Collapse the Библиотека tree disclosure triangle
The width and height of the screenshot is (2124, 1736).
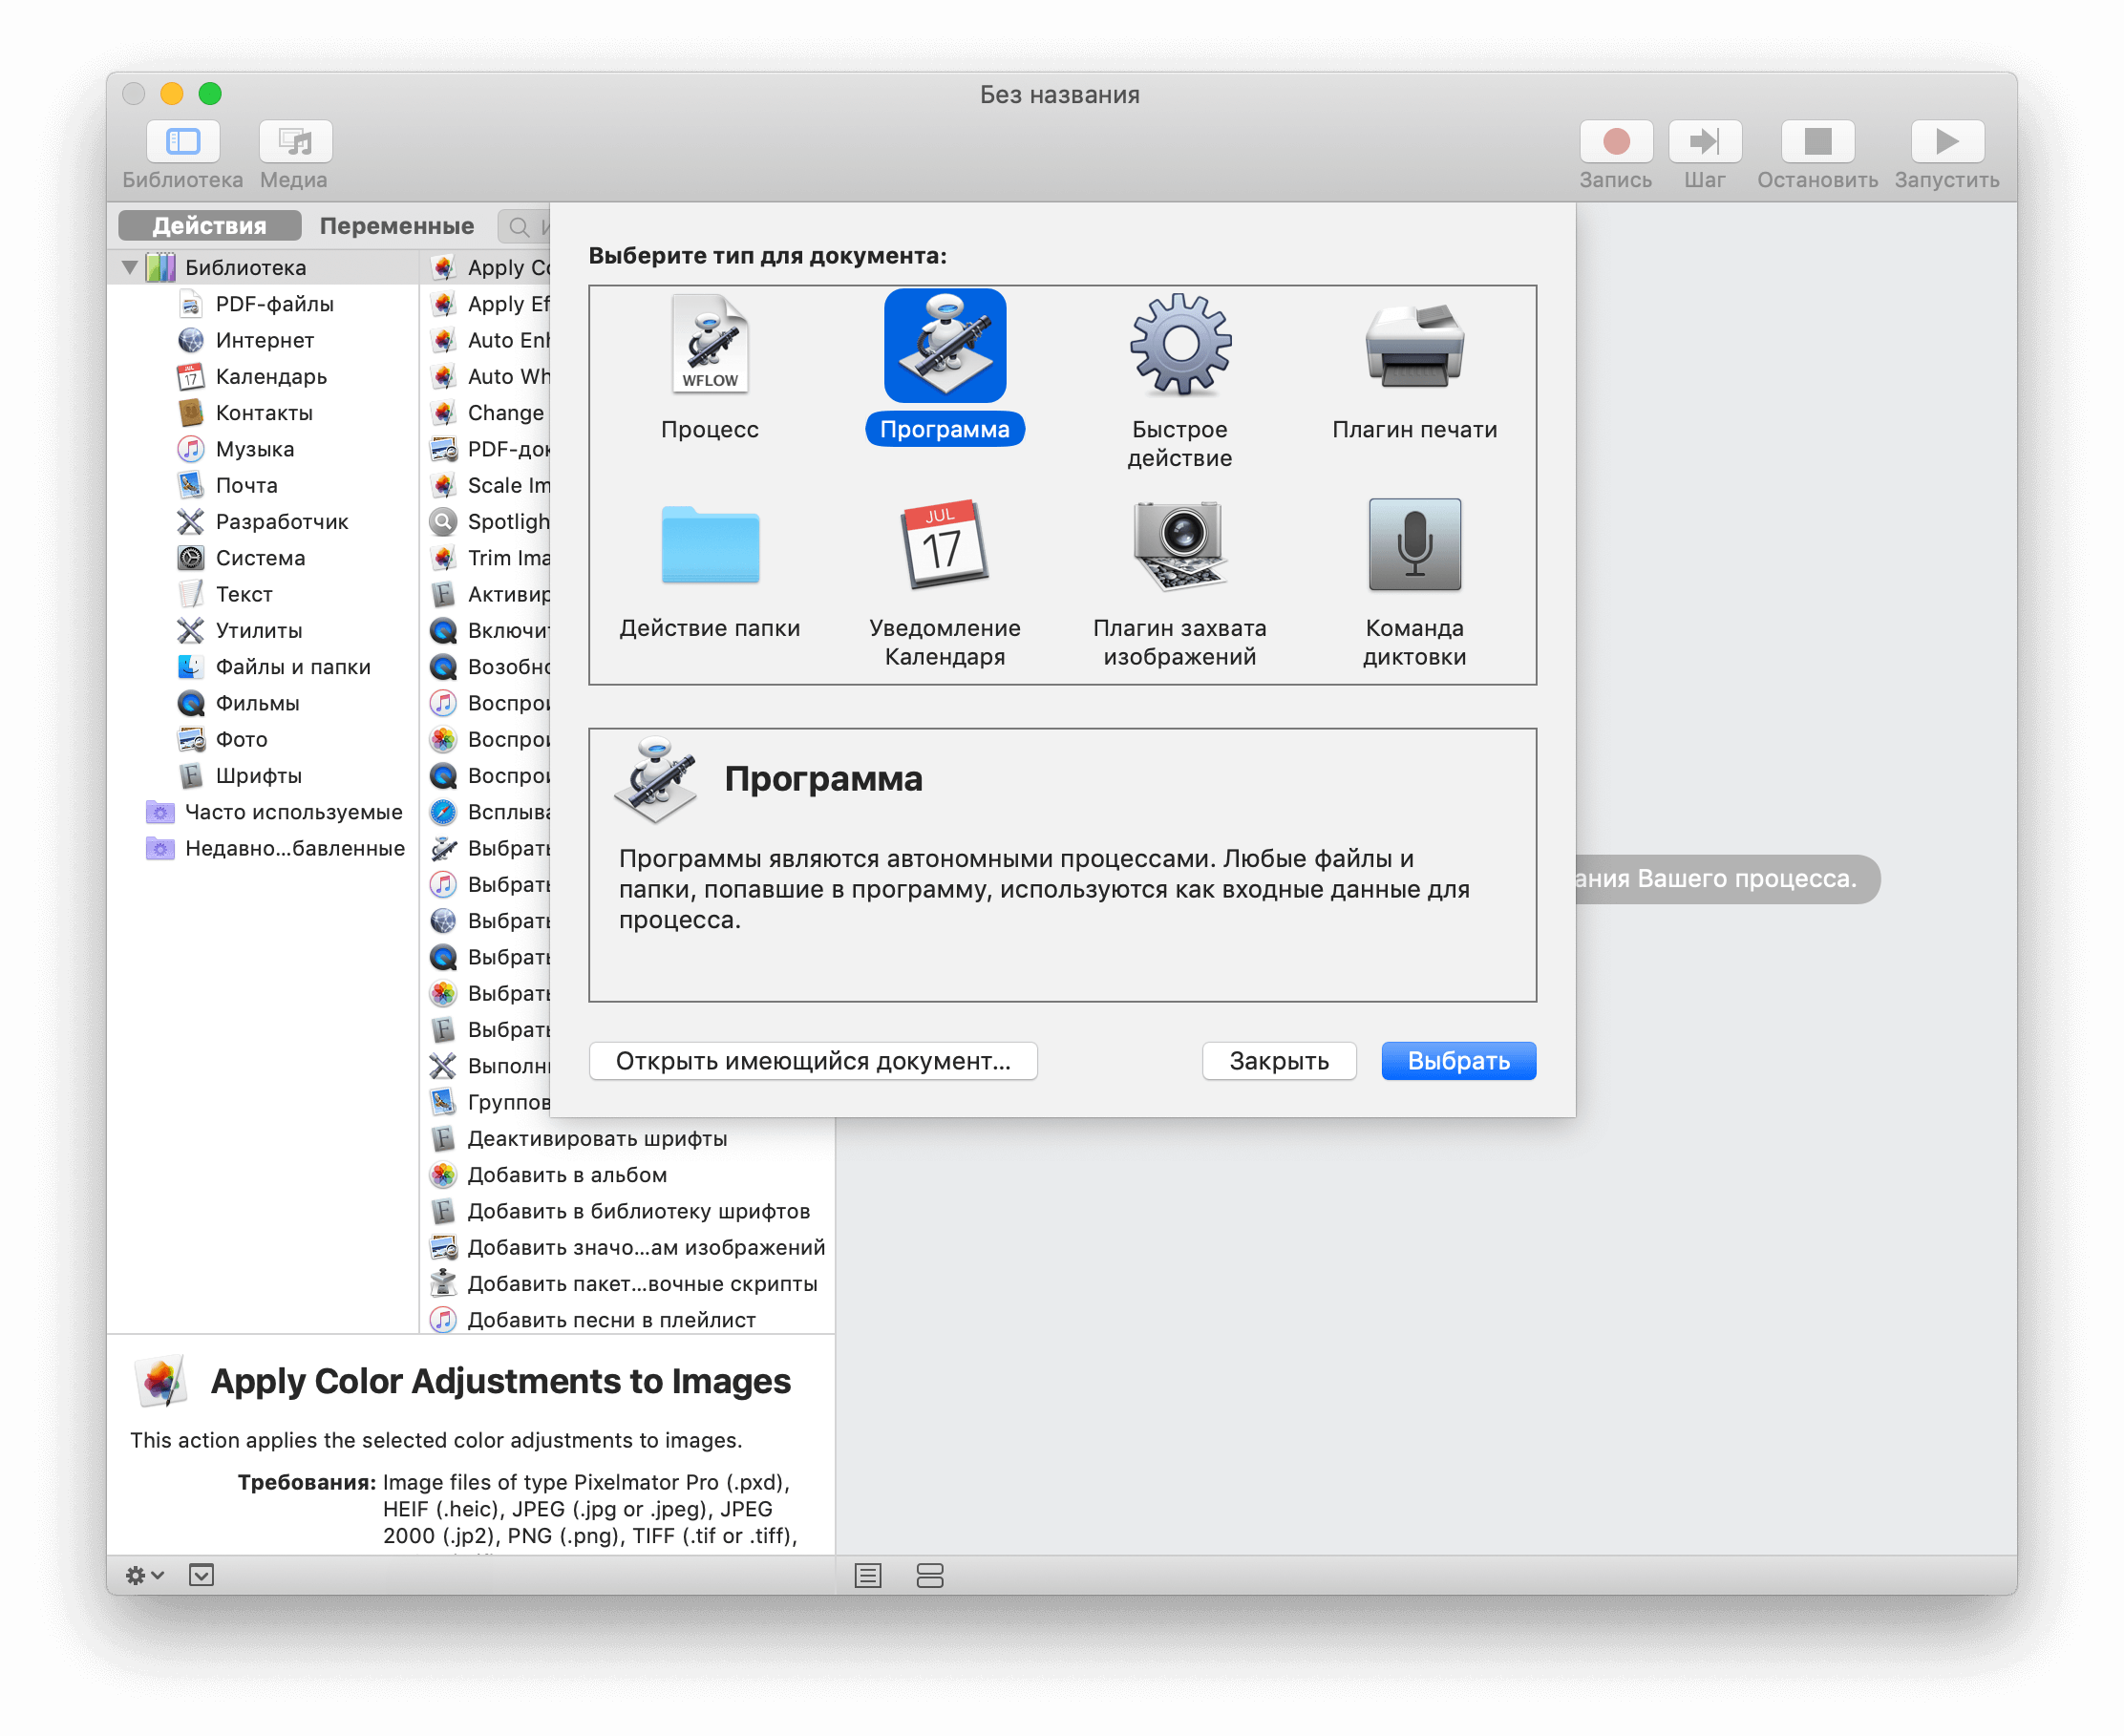pos(130,268)
